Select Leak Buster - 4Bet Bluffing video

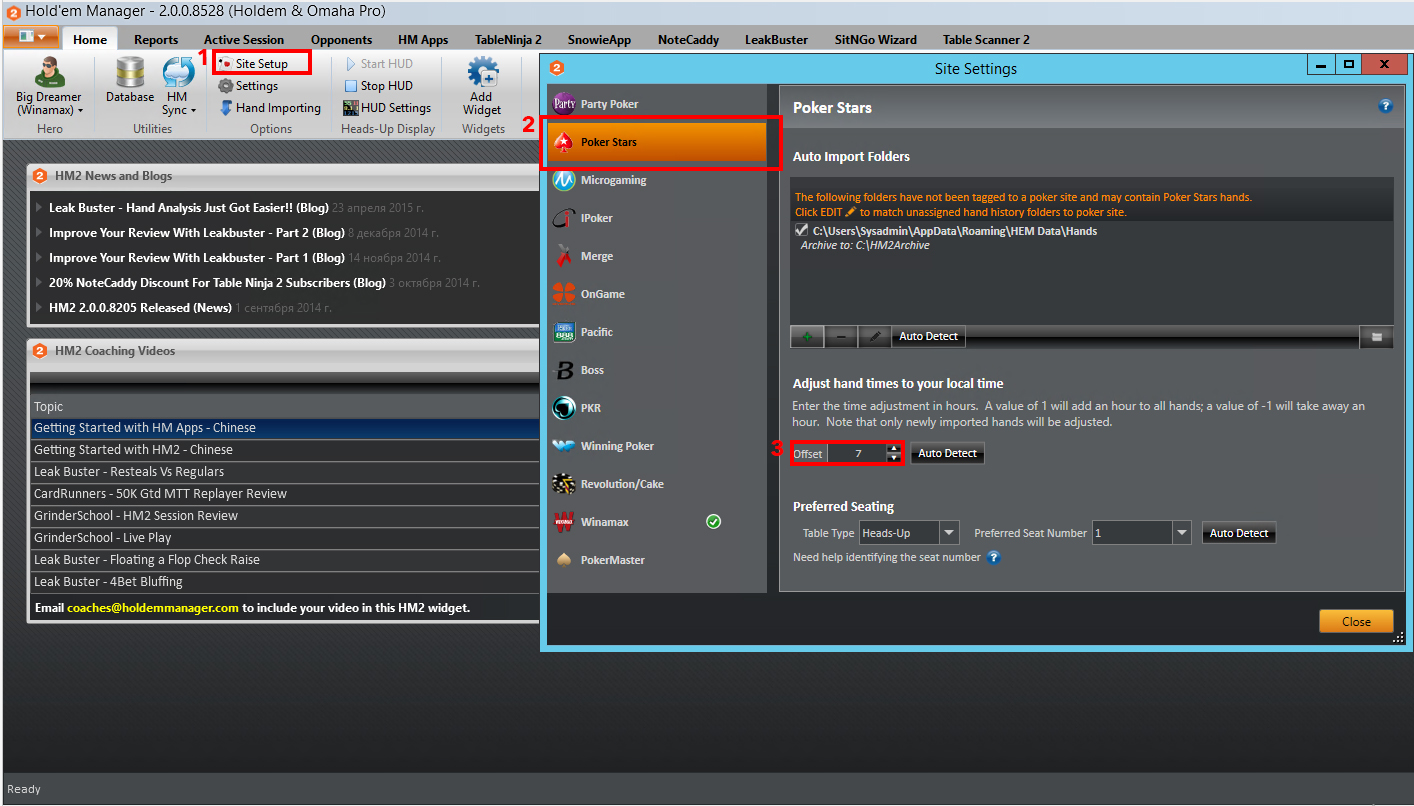pos(285,582)
